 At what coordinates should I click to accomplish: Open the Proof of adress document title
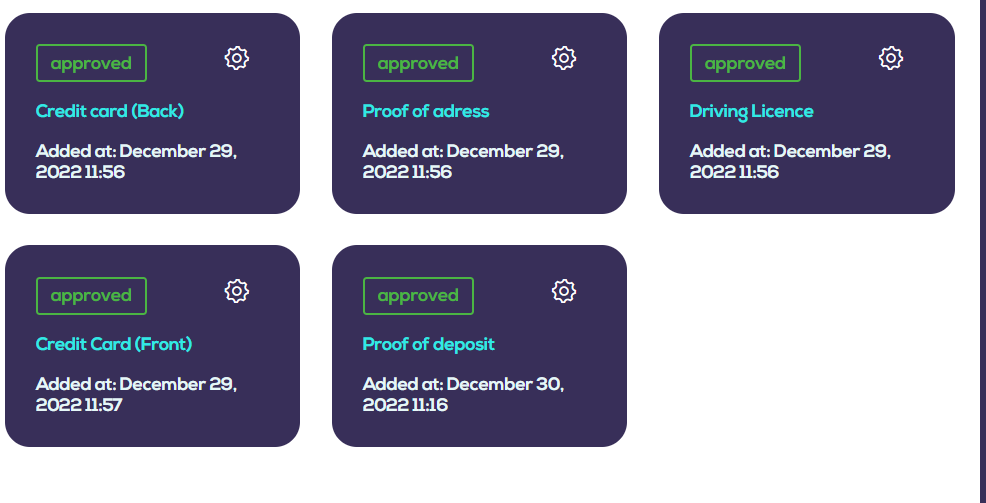[x=426, y=111]
